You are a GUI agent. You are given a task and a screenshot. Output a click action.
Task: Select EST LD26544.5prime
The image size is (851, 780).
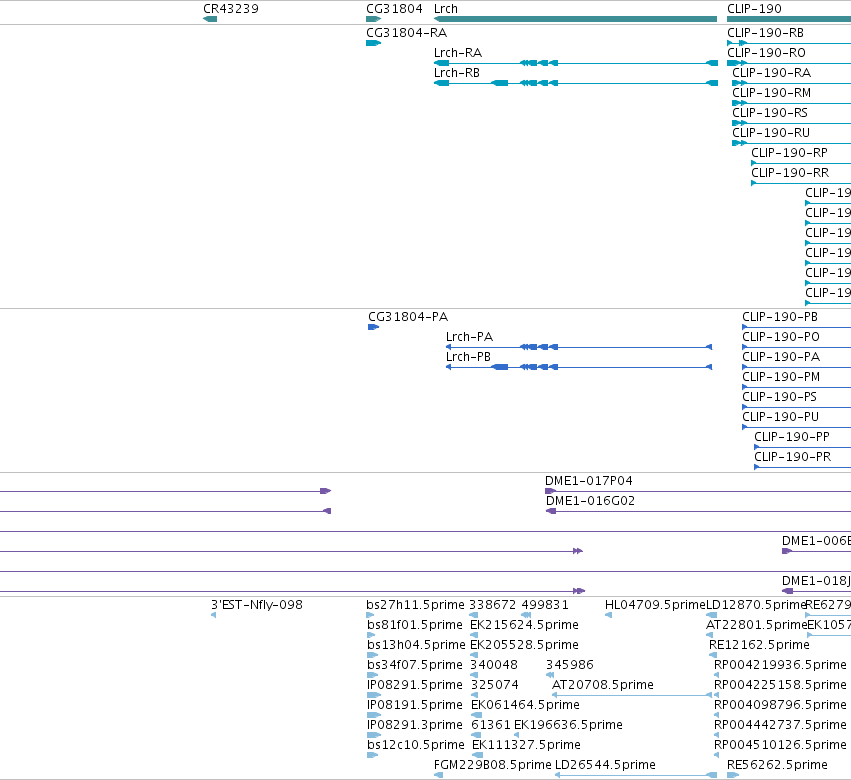(605, 766)
